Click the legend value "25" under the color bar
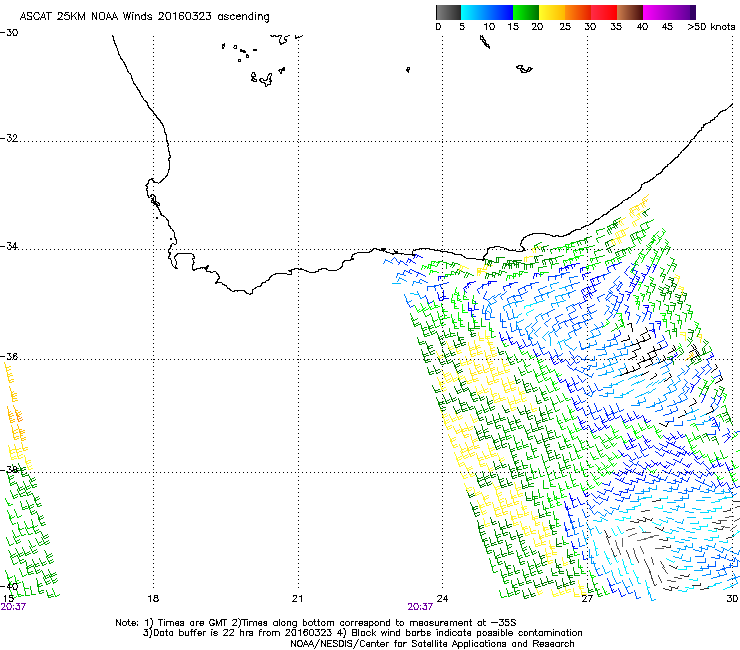 pos(565,27)
